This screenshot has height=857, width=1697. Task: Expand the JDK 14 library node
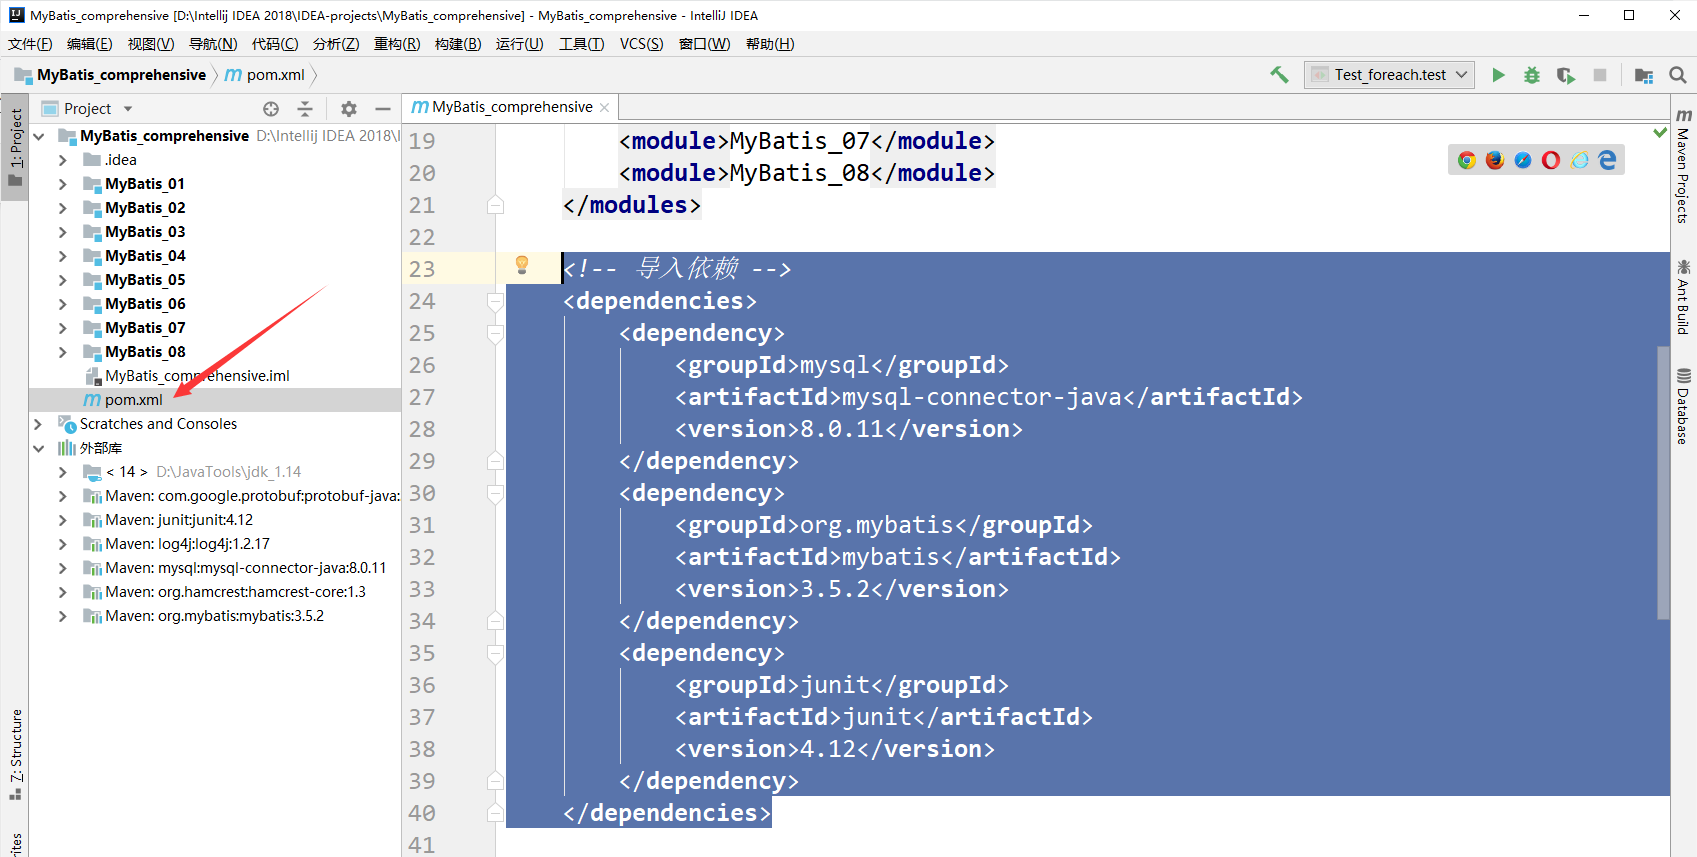[x=63, y=472]
